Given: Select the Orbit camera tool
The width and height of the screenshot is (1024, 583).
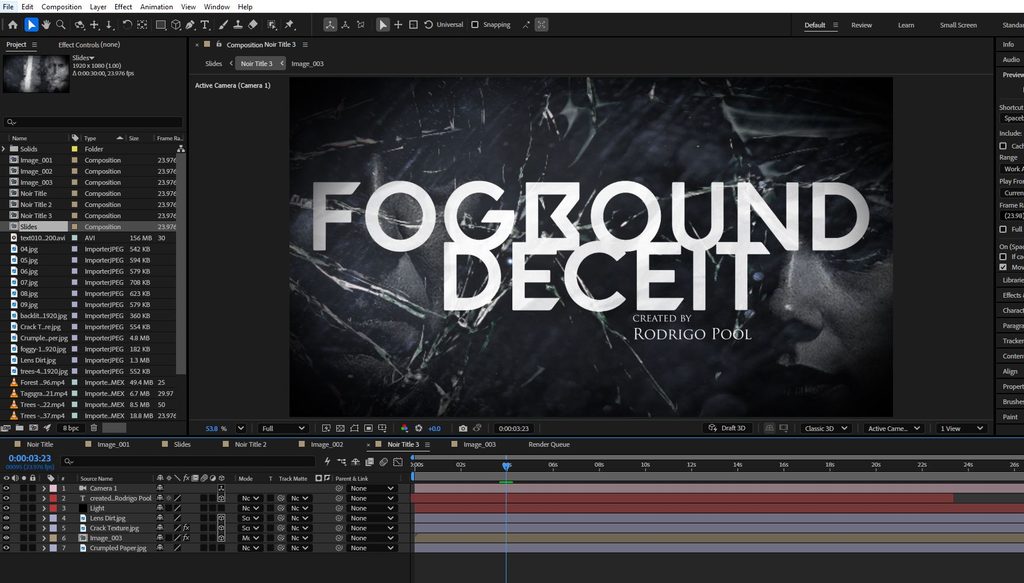Looking at the screenshot, I should point(80,25).
